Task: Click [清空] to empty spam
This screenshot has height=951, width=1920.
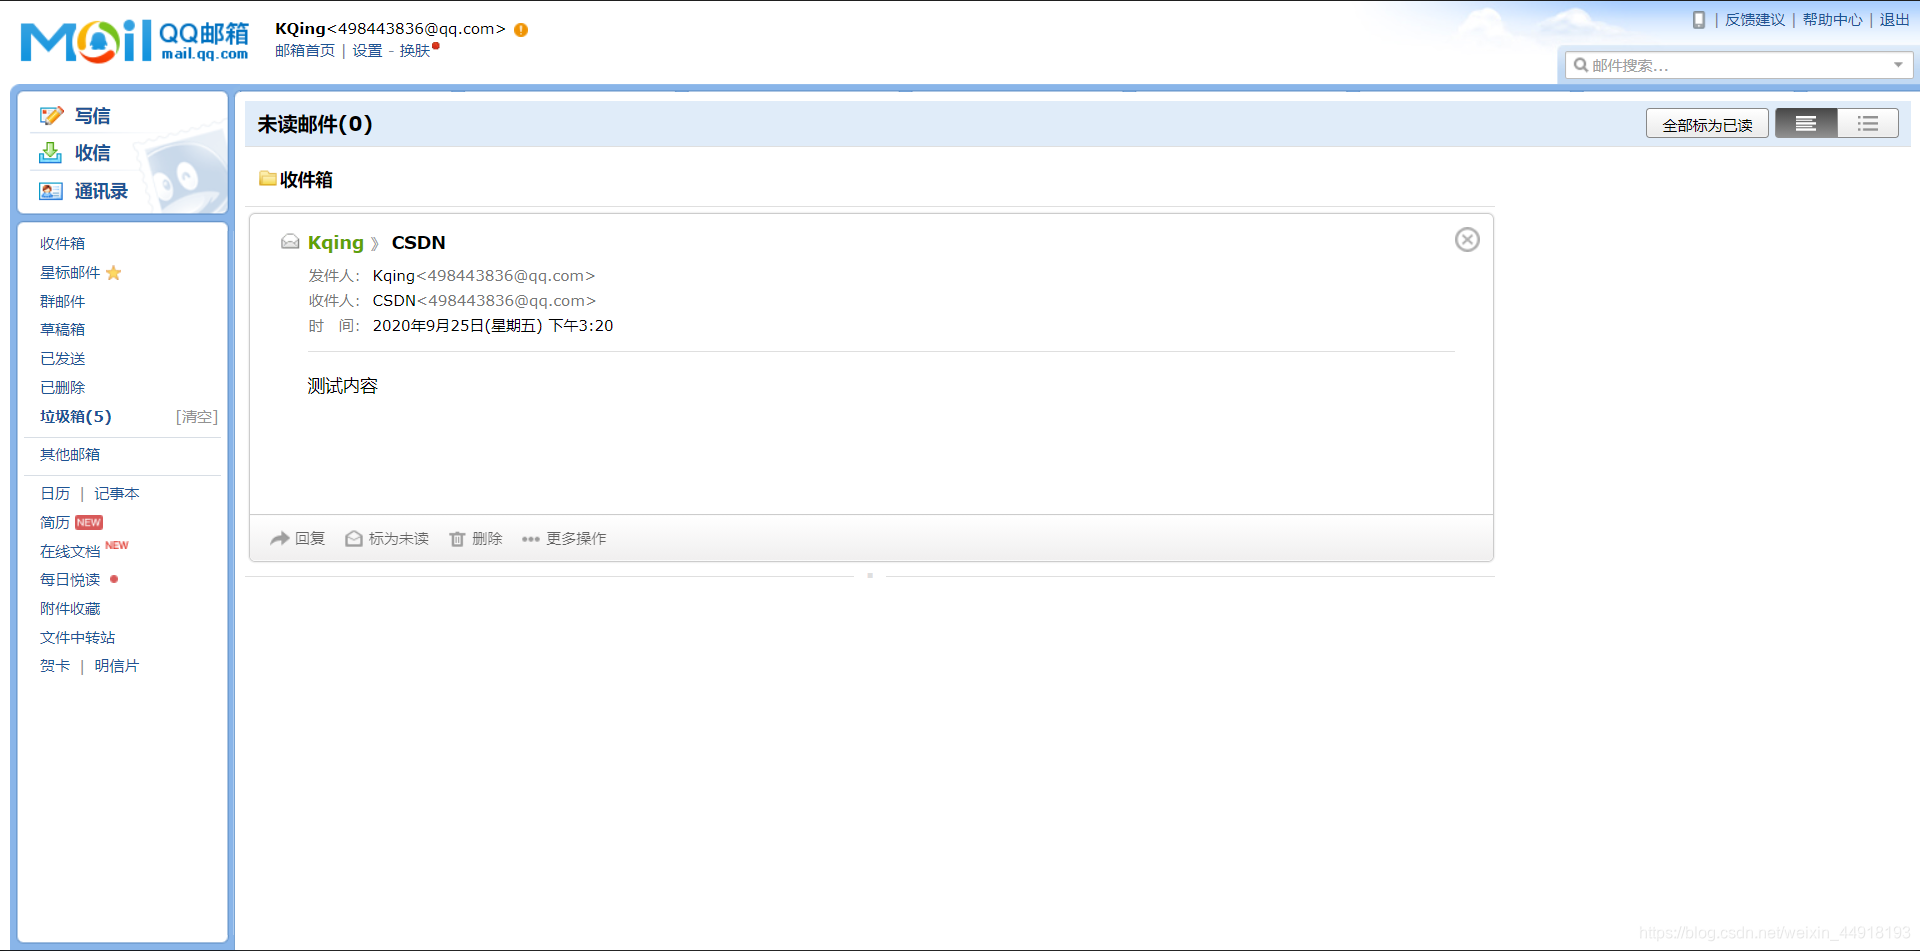Action: pos(197,417)
